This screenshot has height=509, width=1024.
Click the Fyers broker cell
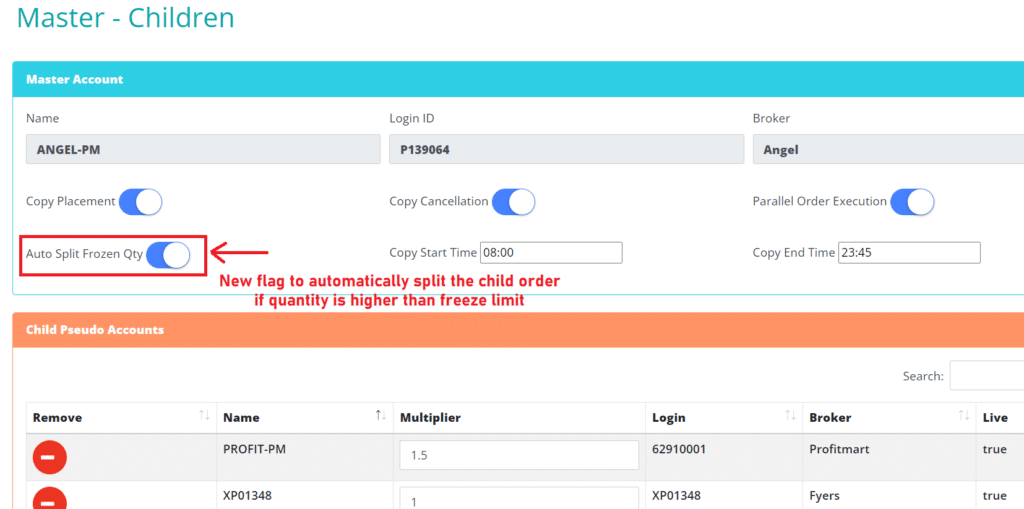(x=889, y=495)
